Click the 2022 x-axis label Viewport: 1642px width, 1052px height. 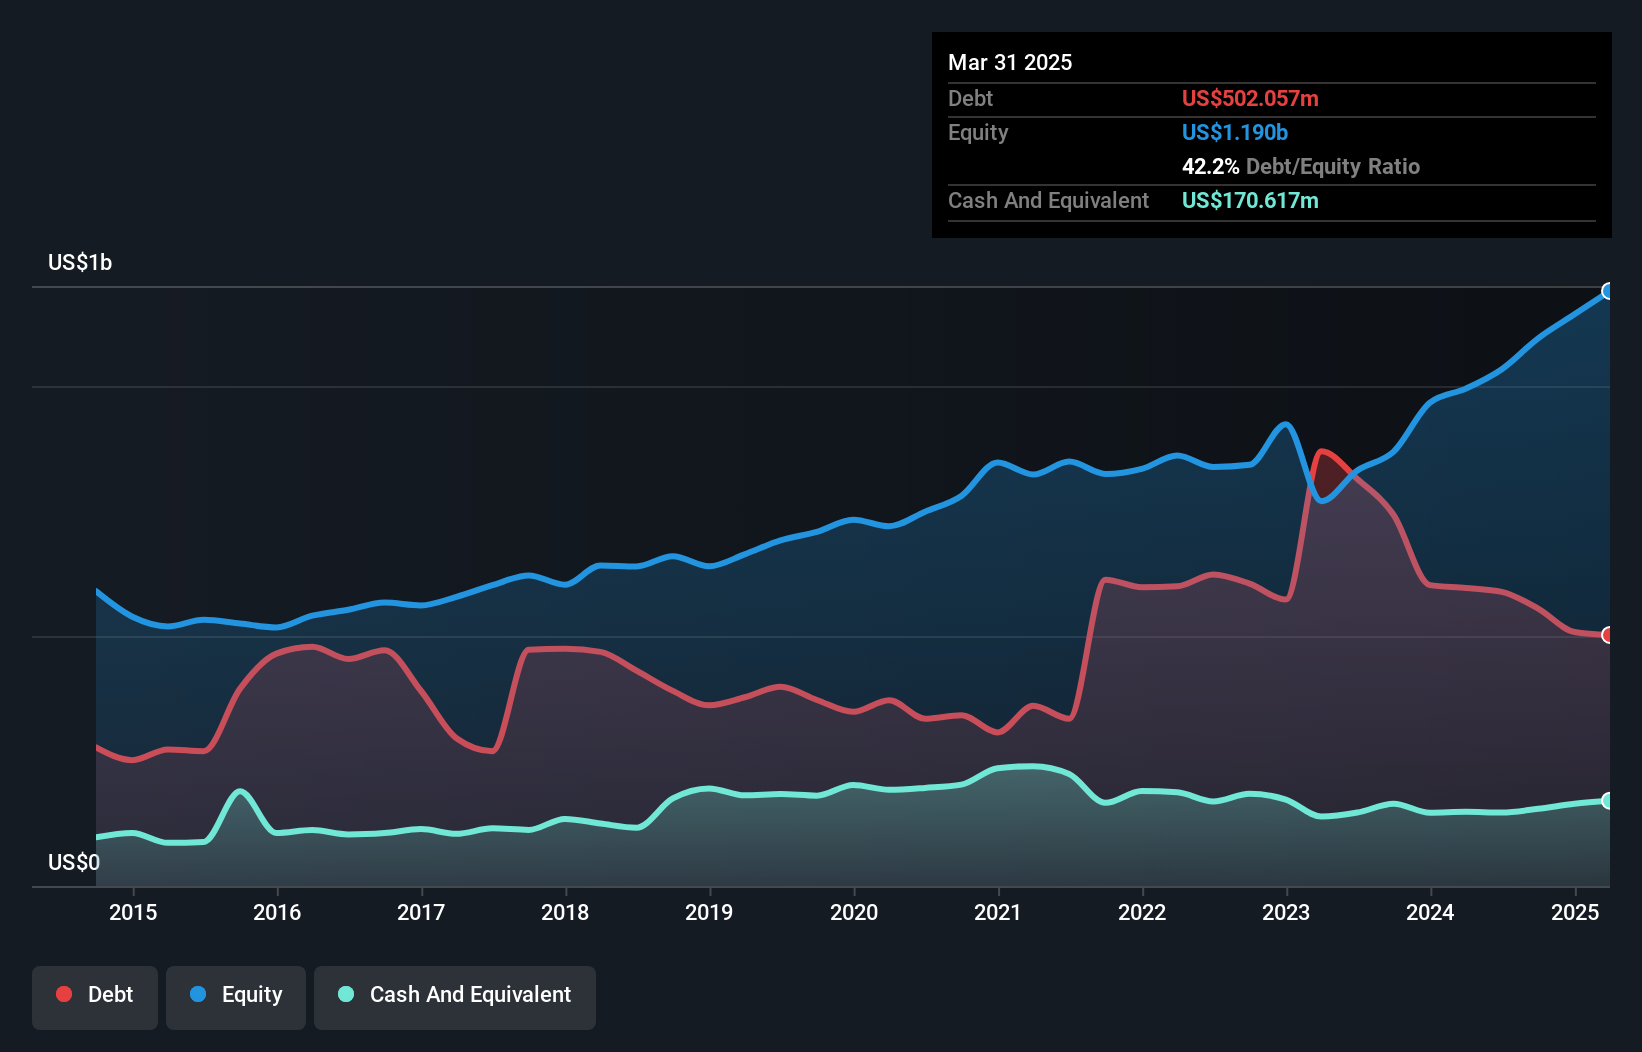pyautogui.click(x=1142, y=912)
